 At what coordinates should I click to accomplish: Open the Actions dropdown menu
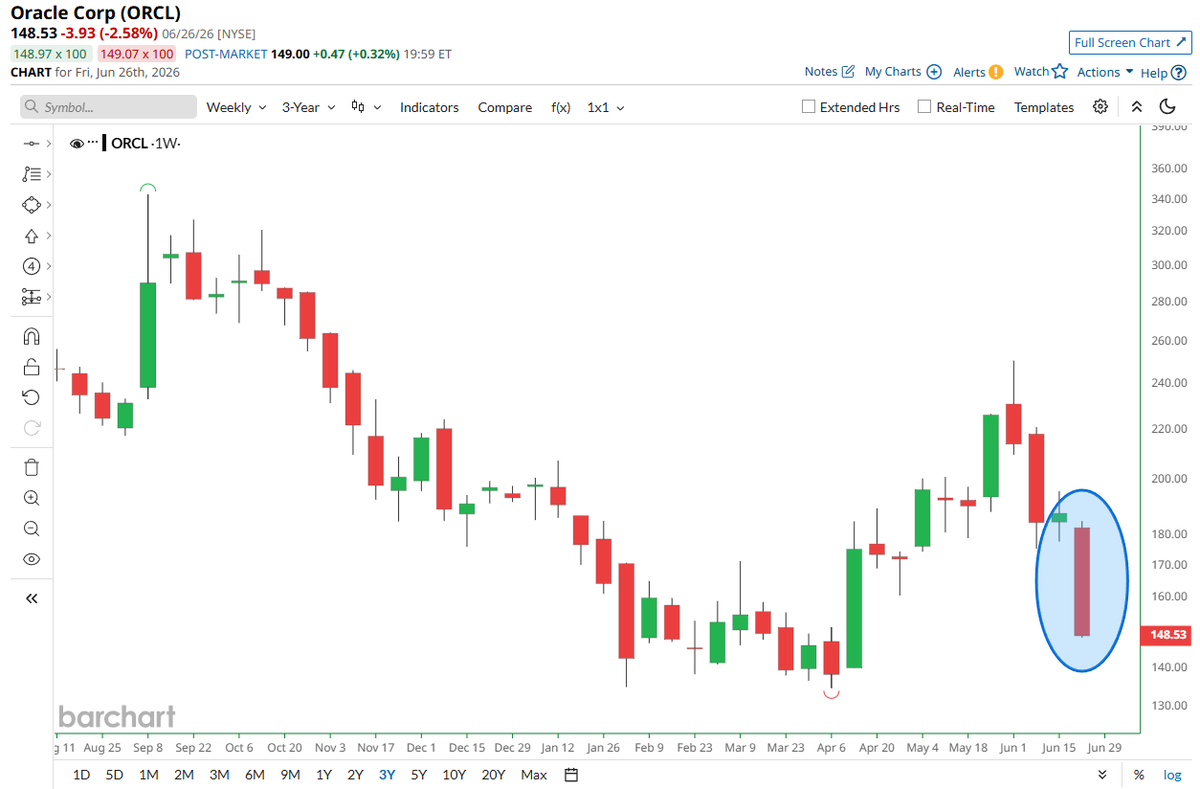click(x=1105, y=72)
